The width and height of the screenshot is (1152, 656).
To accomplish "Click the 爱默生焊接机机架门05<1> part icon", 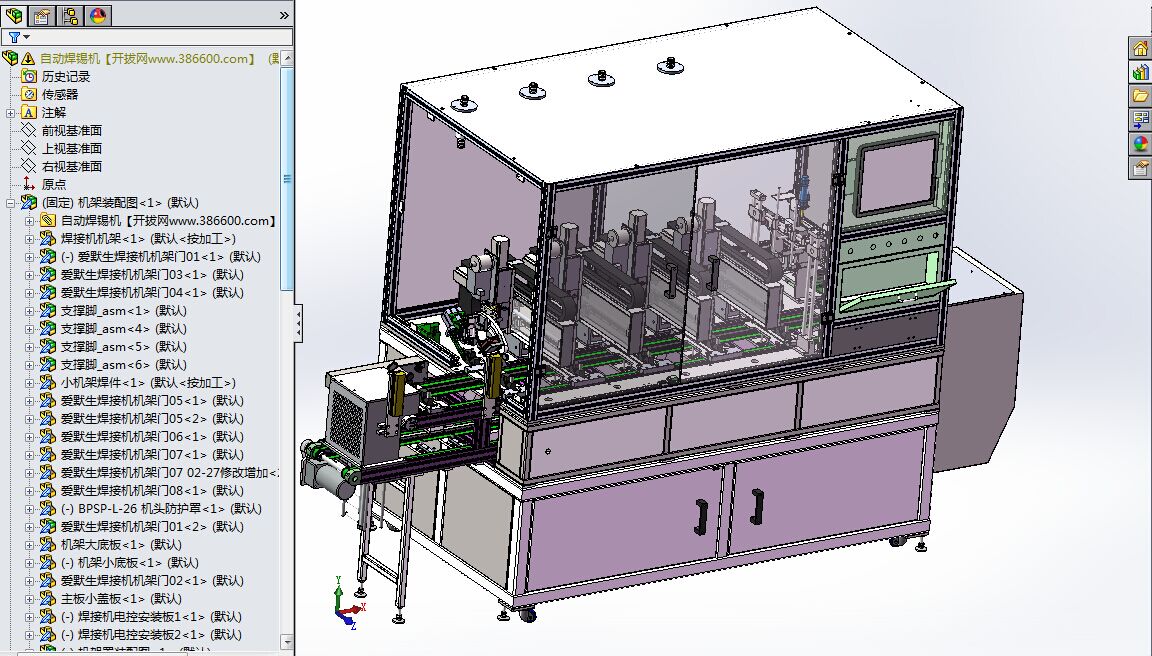I will (48, 400).
